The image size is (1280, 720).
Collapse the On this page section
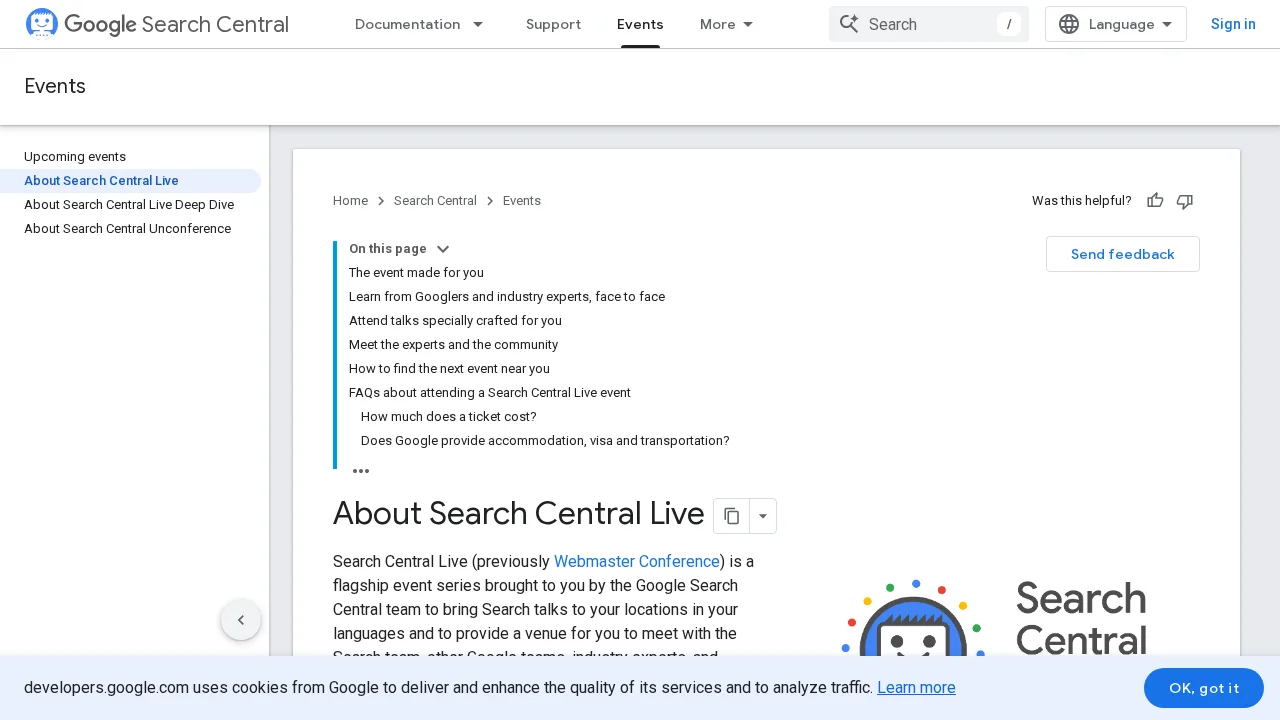pos(443,249)
